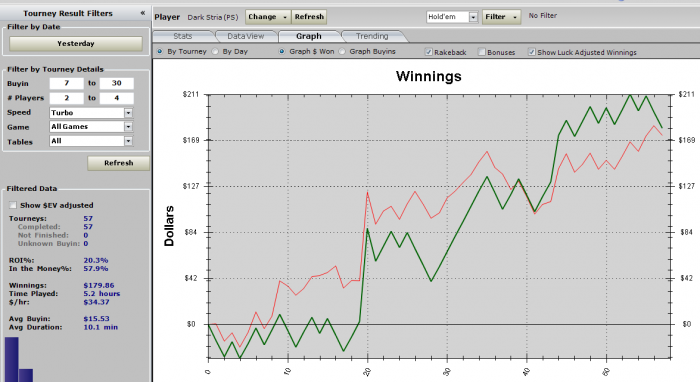
Task: Toggle the Rakeback checkbox
Action: 429,52
